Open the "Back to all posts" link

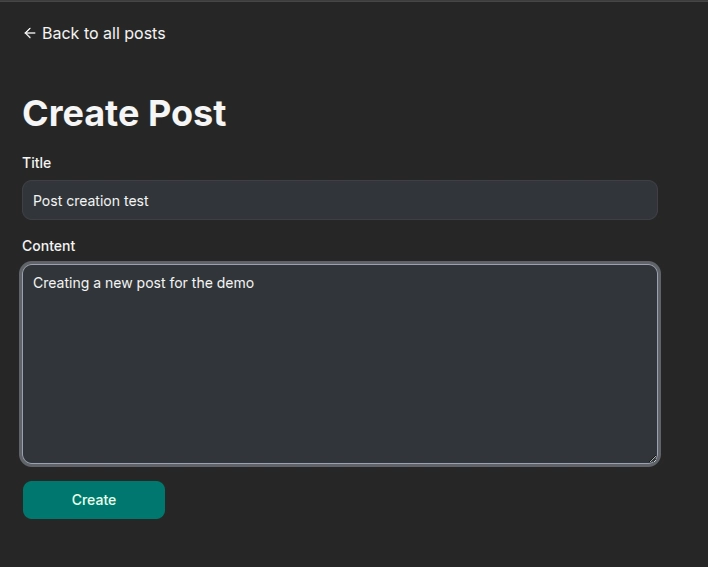[103, 33]
